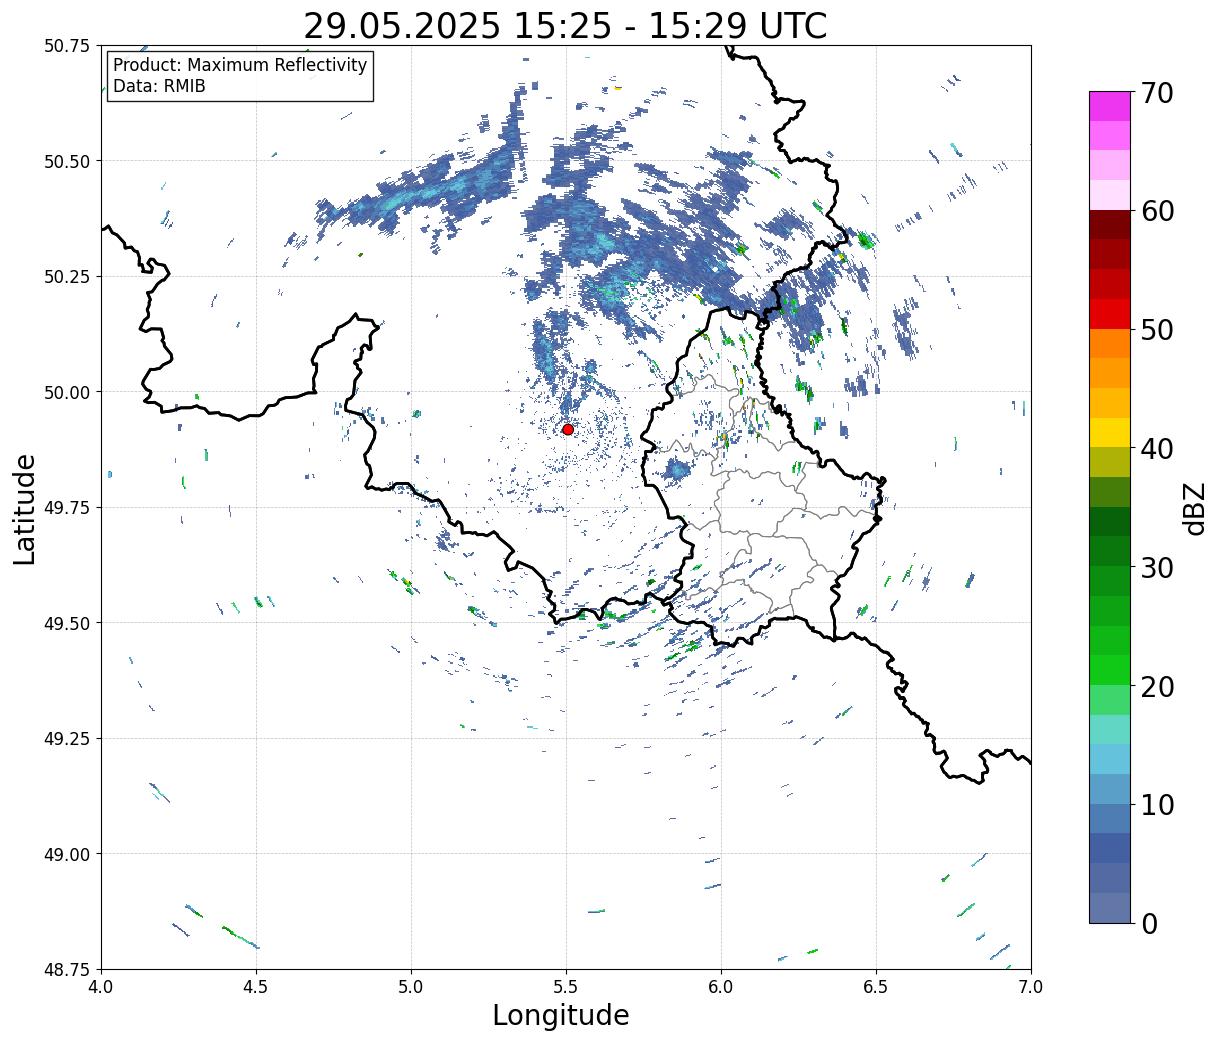The width and height of the screenshot is (1219, 1040).
Task: Click the colorbar tick label 30
Action: click(1157, 568)
